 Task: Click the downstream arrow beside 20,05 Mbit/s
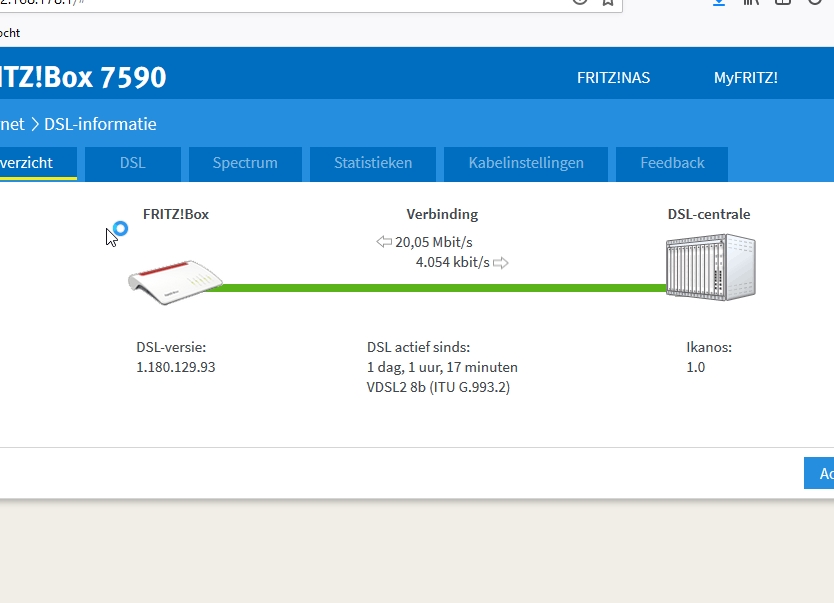384,242
